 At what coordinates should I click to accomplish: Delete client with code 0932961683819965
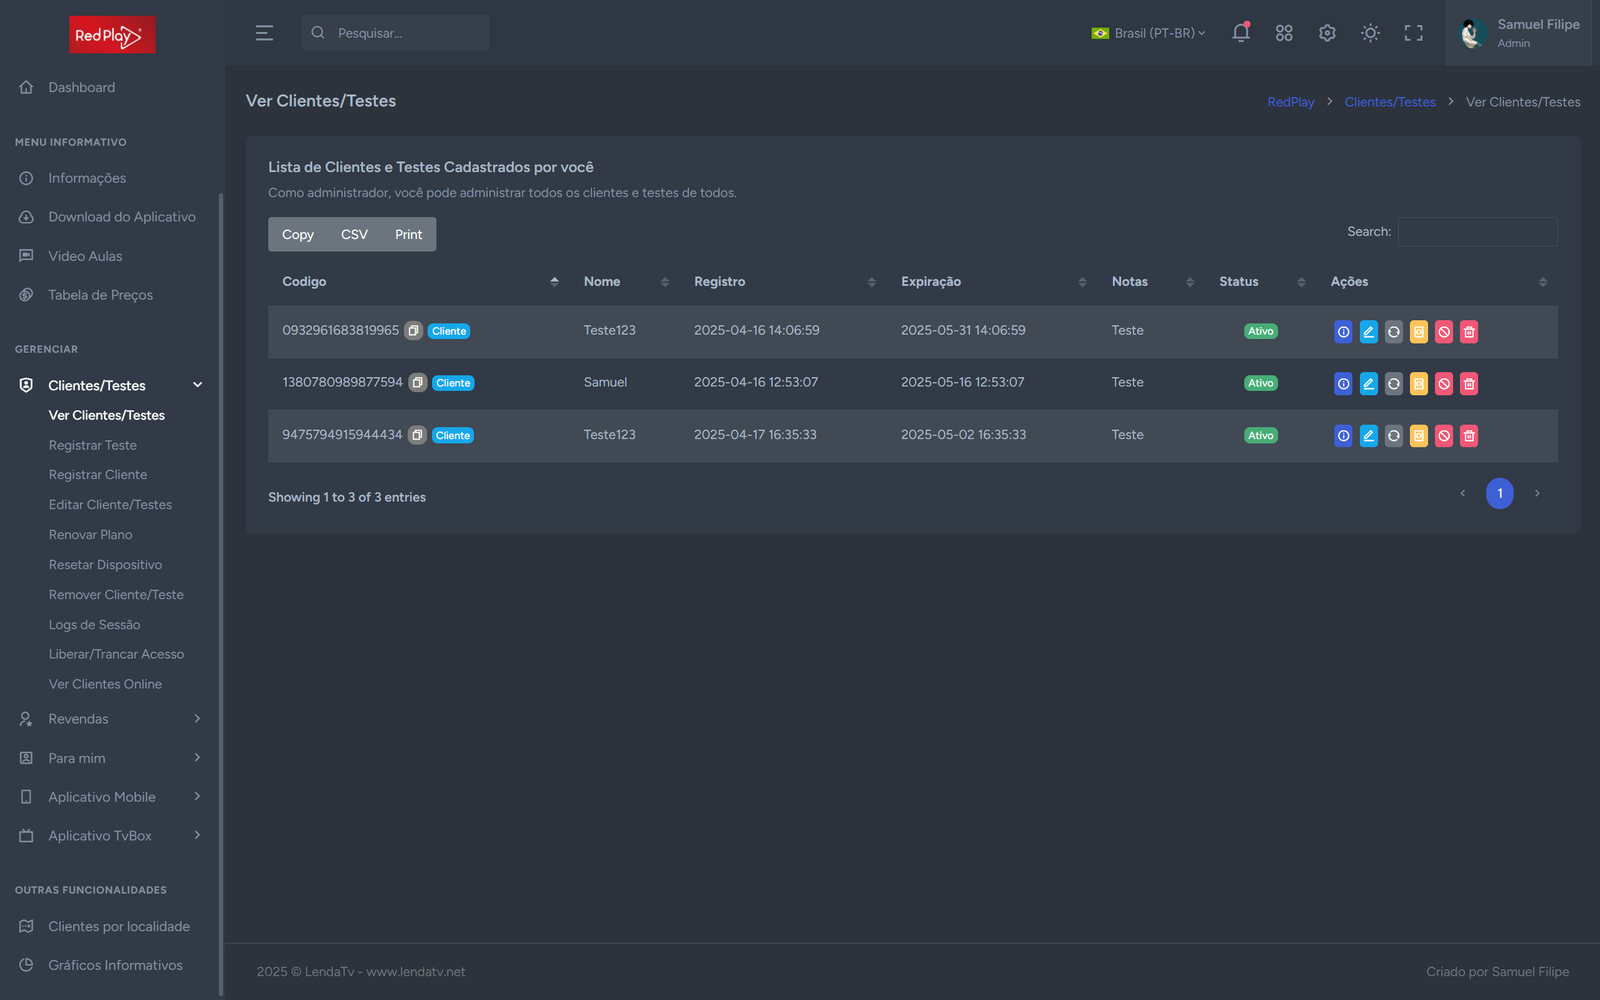(x=1468, y=332)
